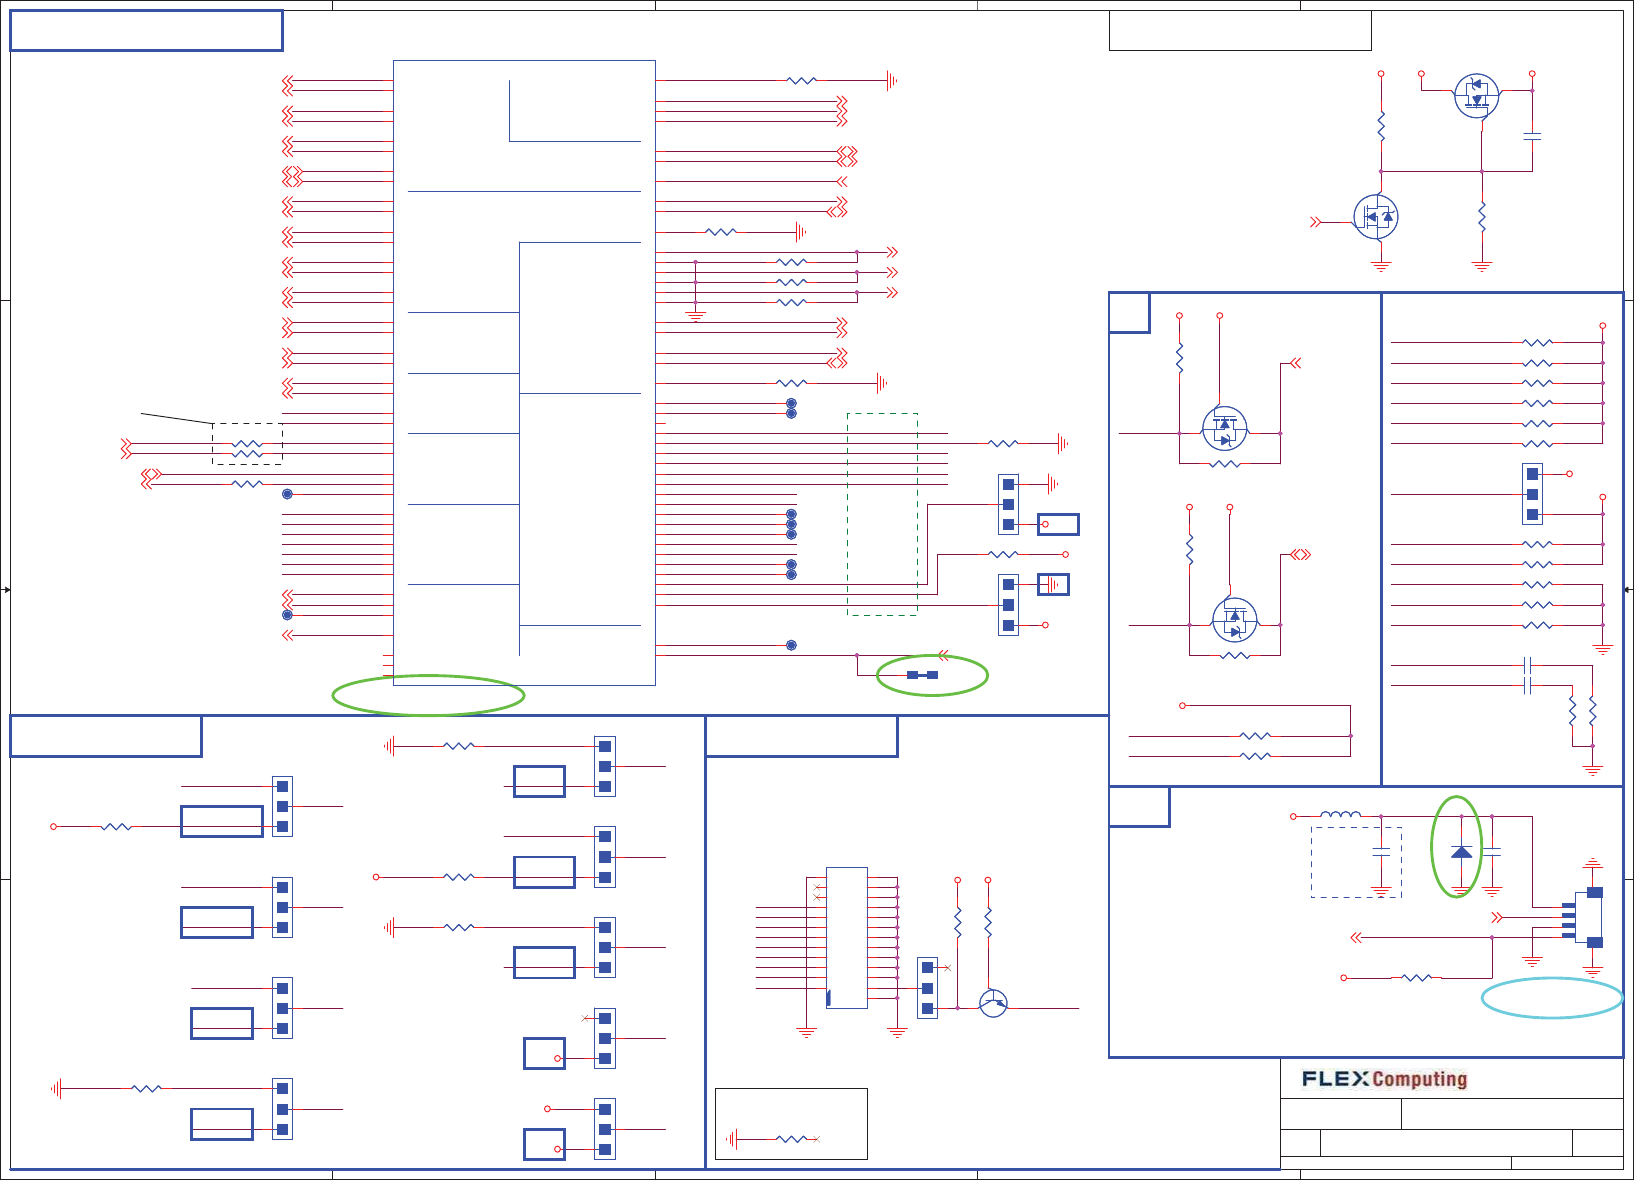Select the MOSFET whose gate has an input-port arrow
The width and height of the screenshot is (1634, 1181).
pos(1376,217)
